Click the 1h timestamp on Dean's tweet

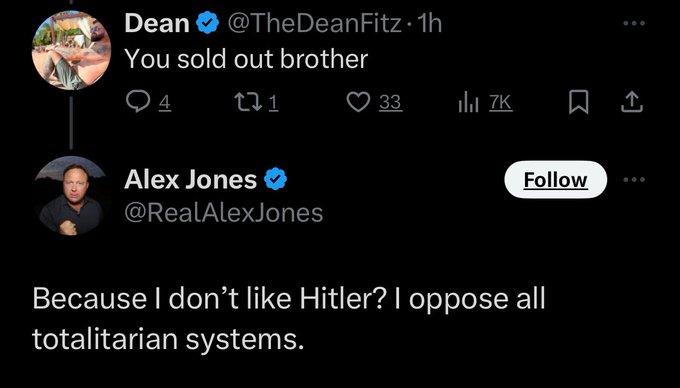(428, 23)
